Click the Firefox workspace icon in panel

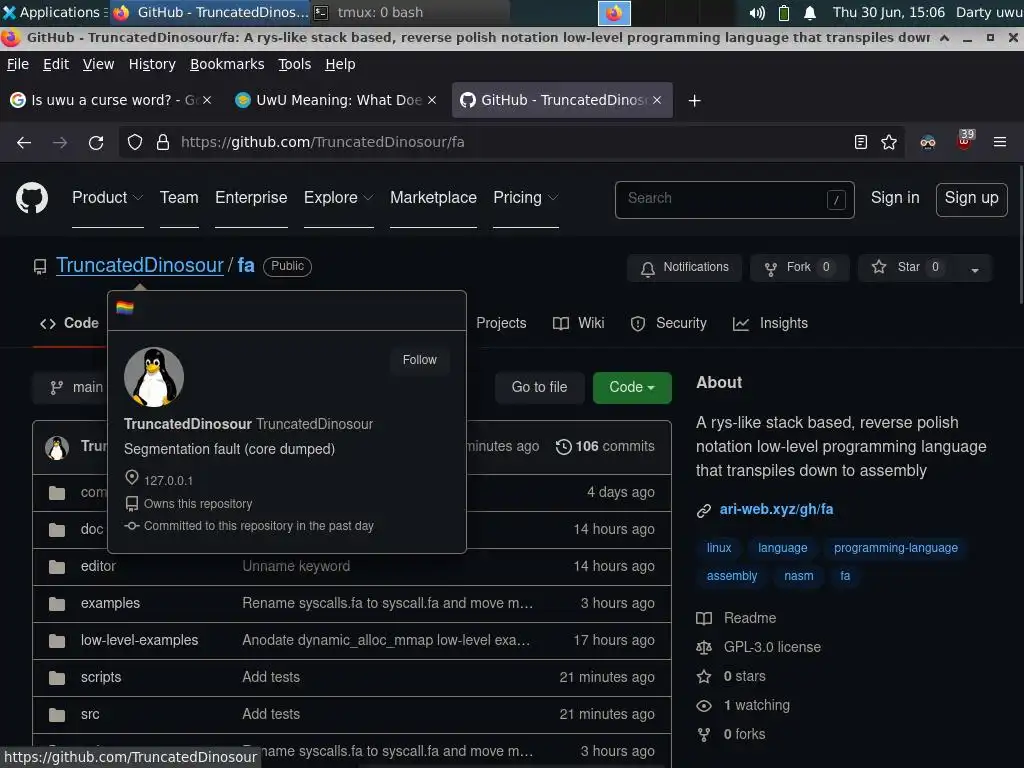click(614, 12)
